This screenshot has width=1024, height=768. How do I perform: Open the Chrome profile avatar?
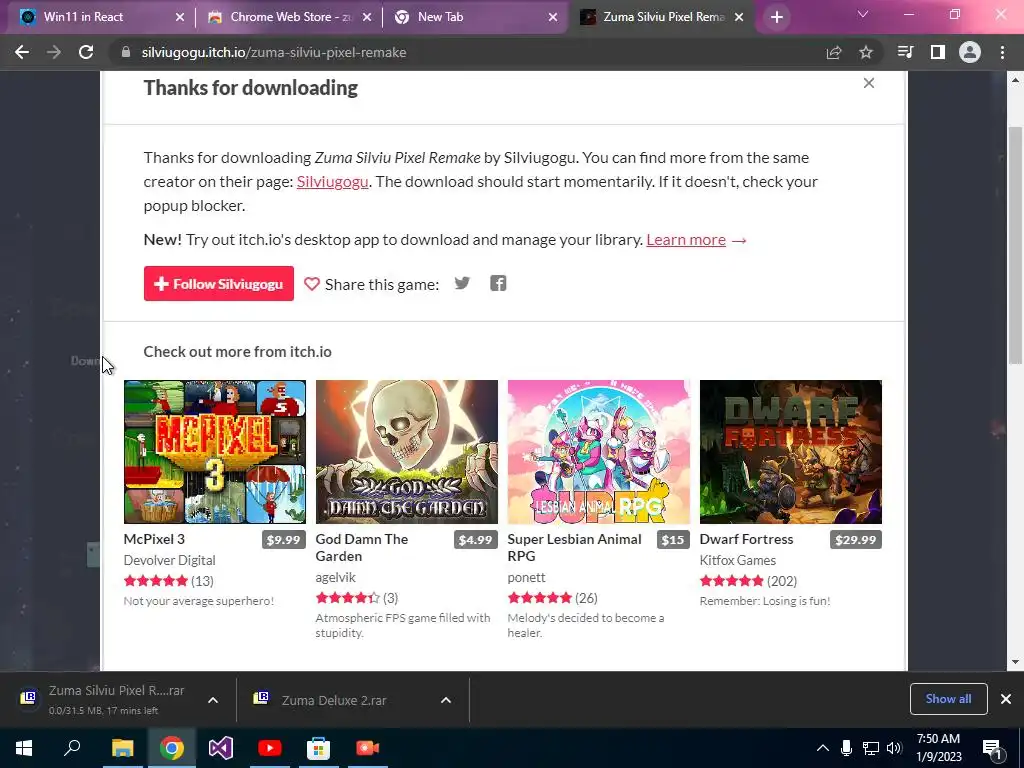click(x=970, y=52)
